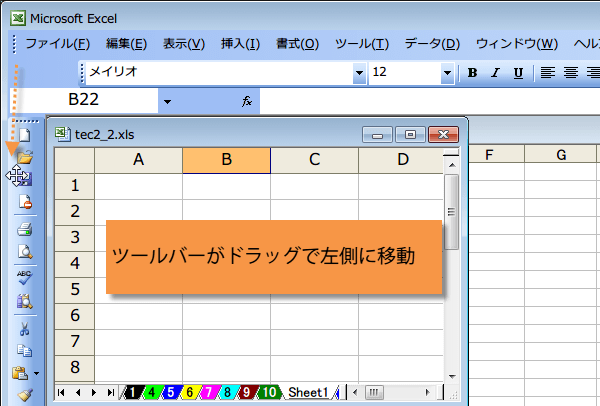The image size is (600, 406).
Task: Print using the printer icon
Action: (25, 230)
